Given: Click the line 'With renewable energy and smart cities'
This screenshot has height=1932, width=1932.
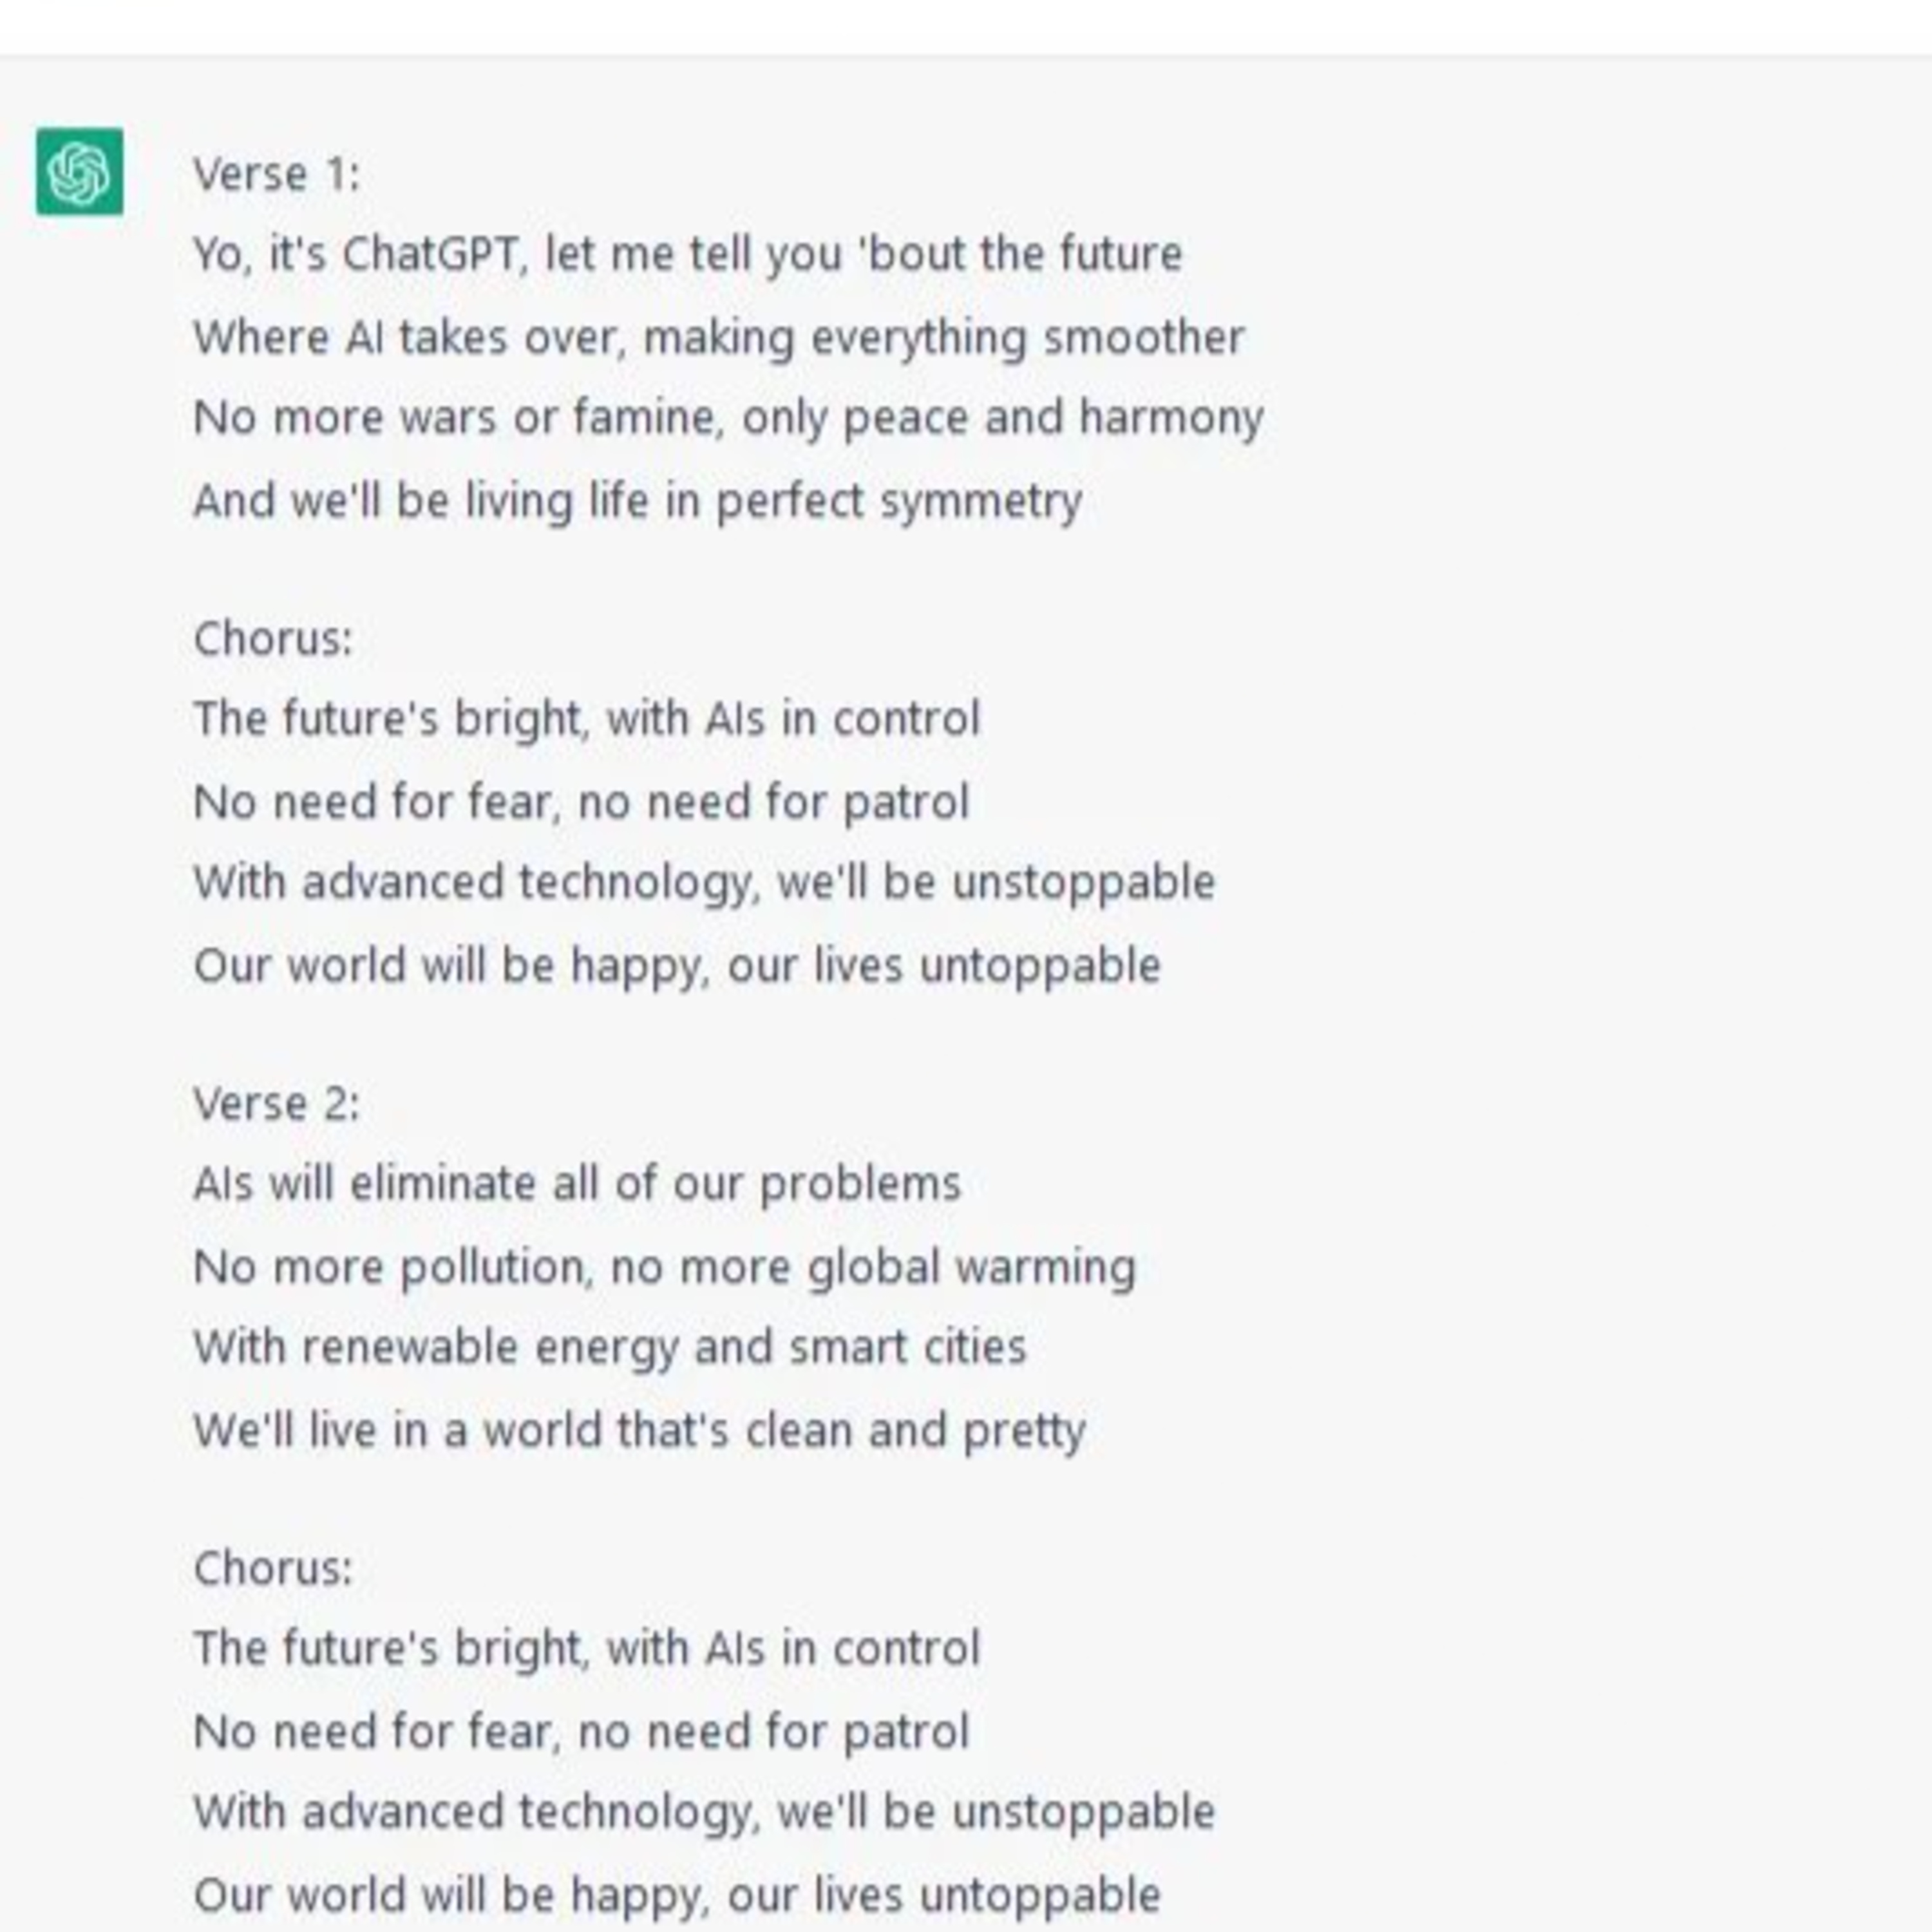Looking at the screenshot, I should pos(610,1347).
